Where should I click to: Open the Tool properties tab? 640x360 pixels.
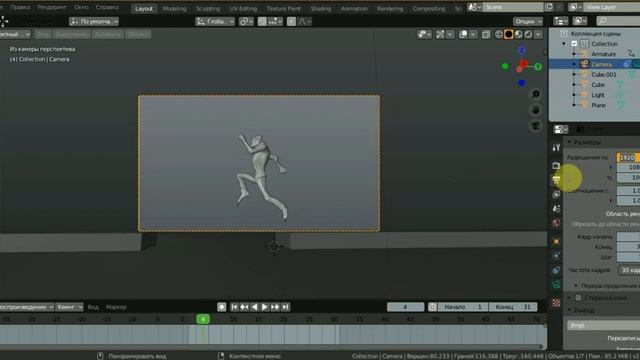(x=556, y=148)
